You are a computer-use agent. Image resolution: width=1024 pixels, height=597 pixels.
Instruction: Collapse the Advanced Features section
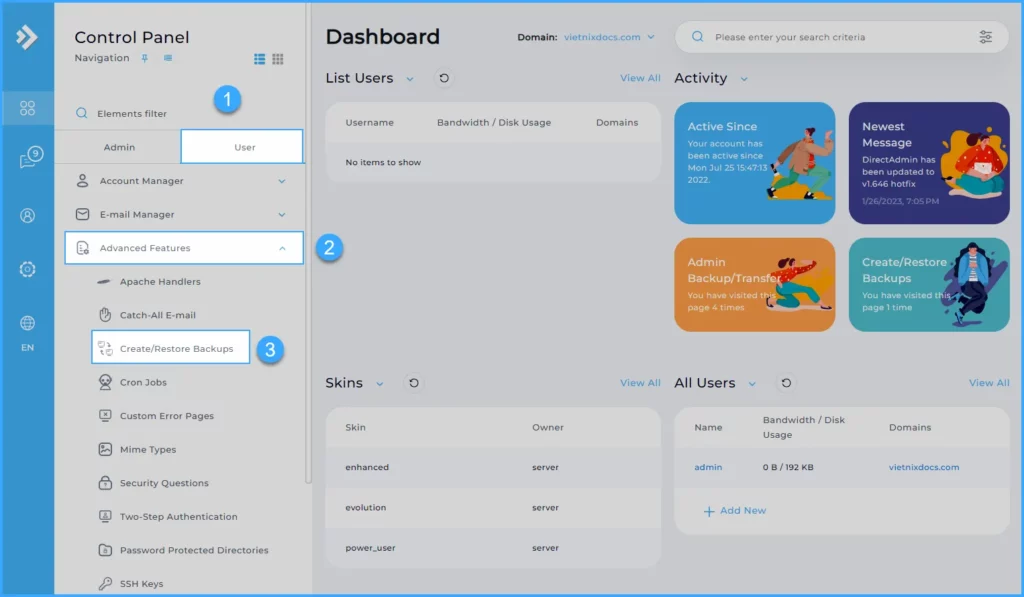point(282,248)
